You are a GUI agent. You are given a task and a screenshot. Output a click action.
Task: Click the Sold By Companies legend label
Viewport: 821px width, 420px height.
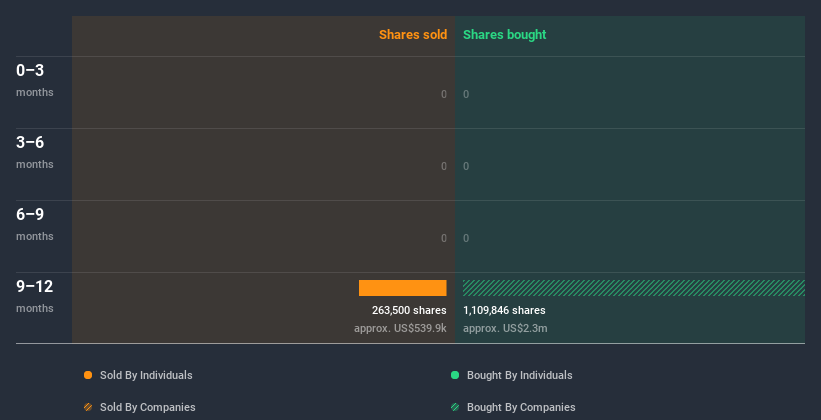click(148, 407)
